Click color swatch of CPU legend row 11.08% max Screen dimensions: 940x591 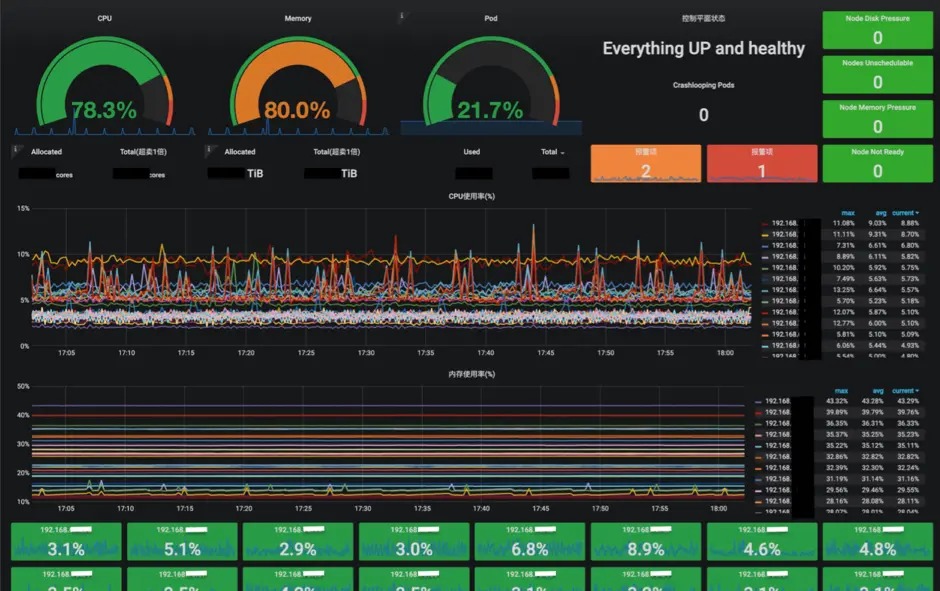coord(765,224)
